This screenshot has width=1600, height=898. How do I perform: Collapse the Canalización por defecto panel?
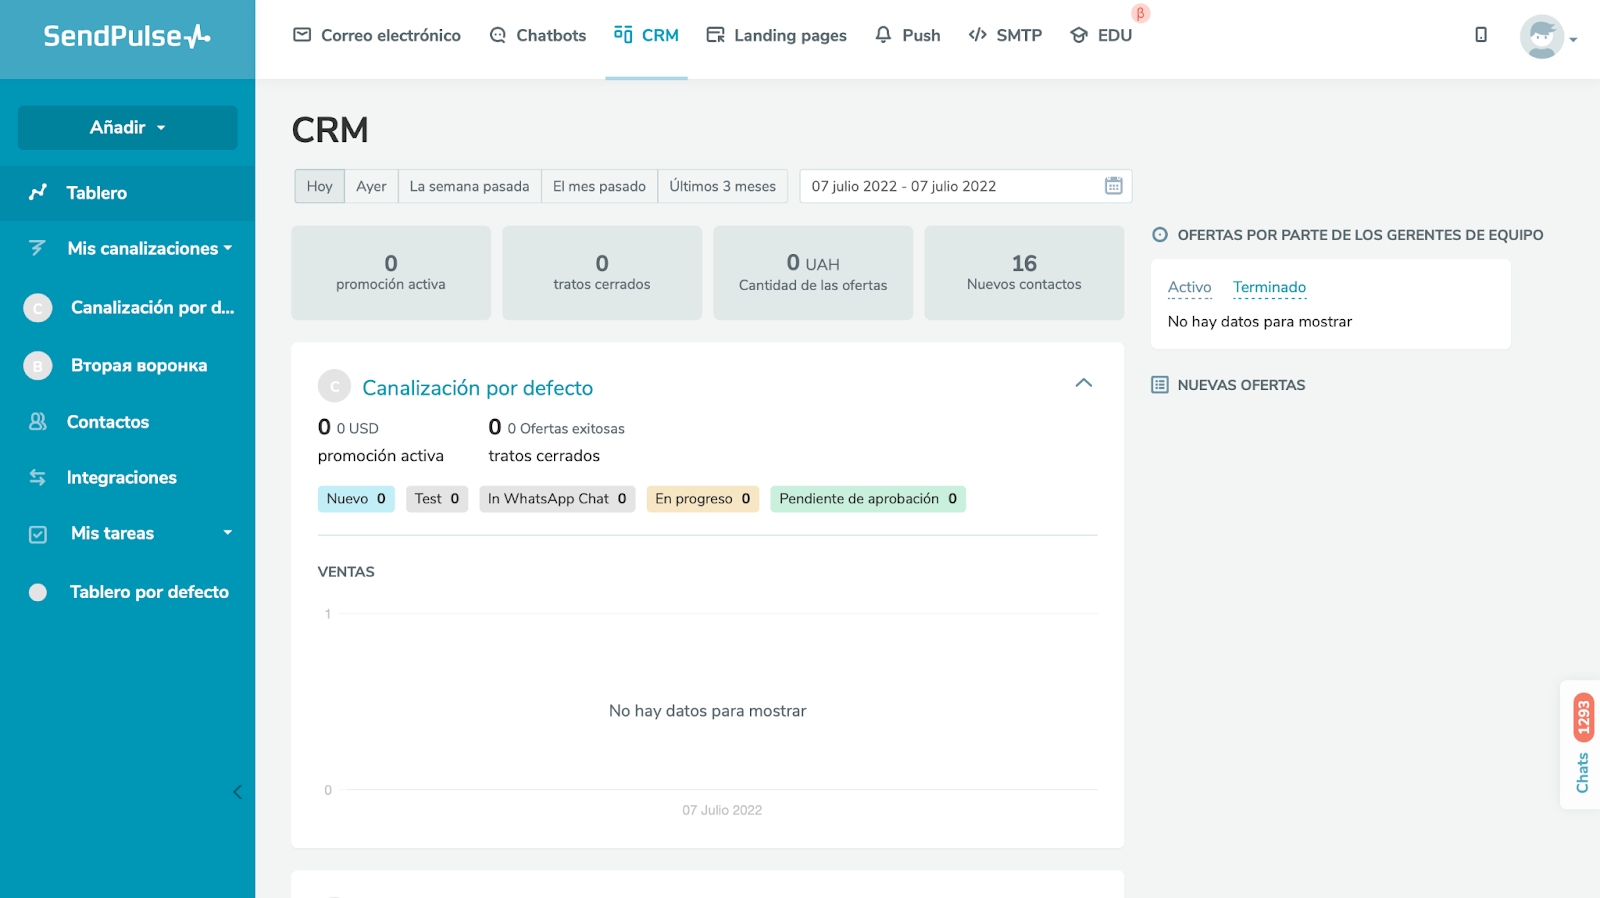[x=1083, y=383]
